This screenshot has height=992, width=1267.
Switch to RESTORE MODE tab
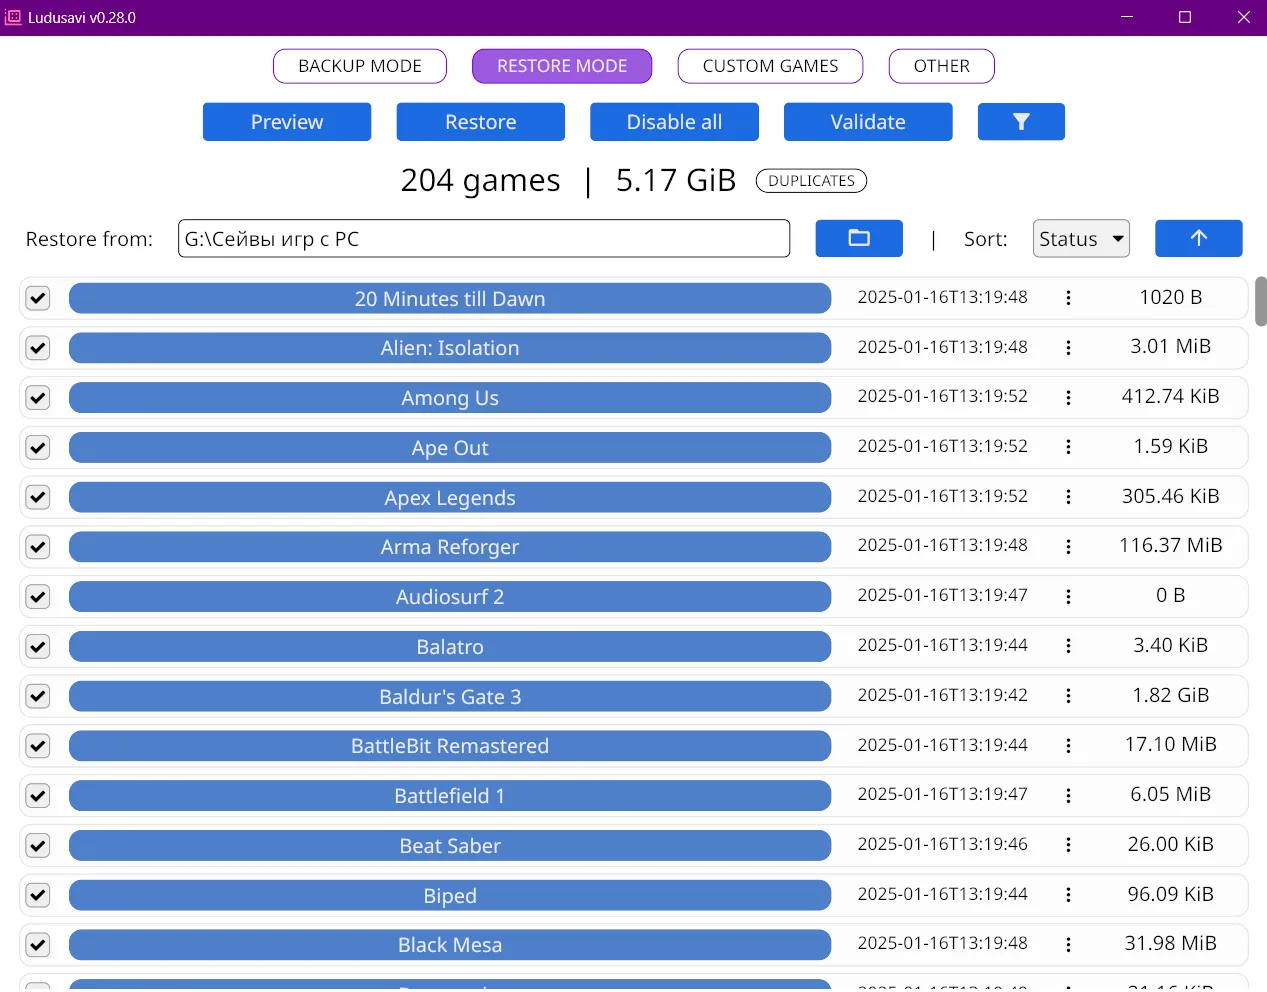pos(562,66)
